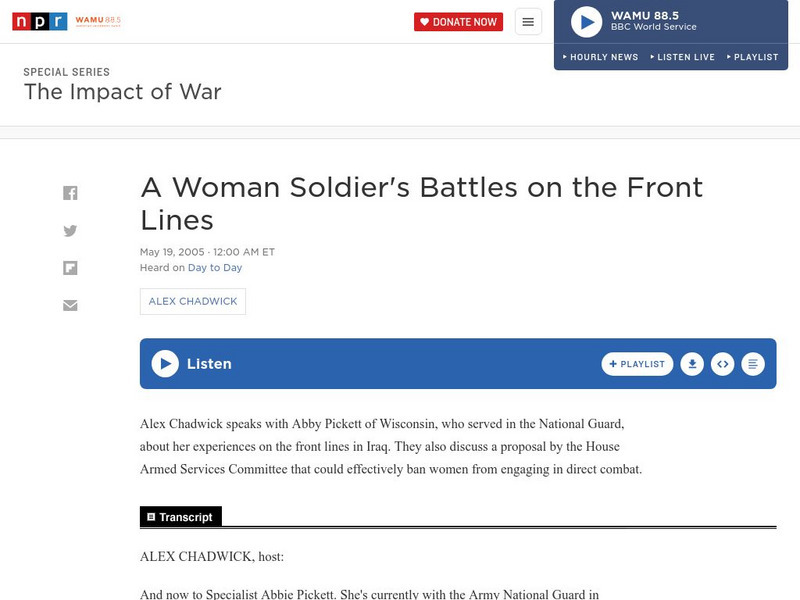Open the site navigation hamburger menu

tap(527, 21)
